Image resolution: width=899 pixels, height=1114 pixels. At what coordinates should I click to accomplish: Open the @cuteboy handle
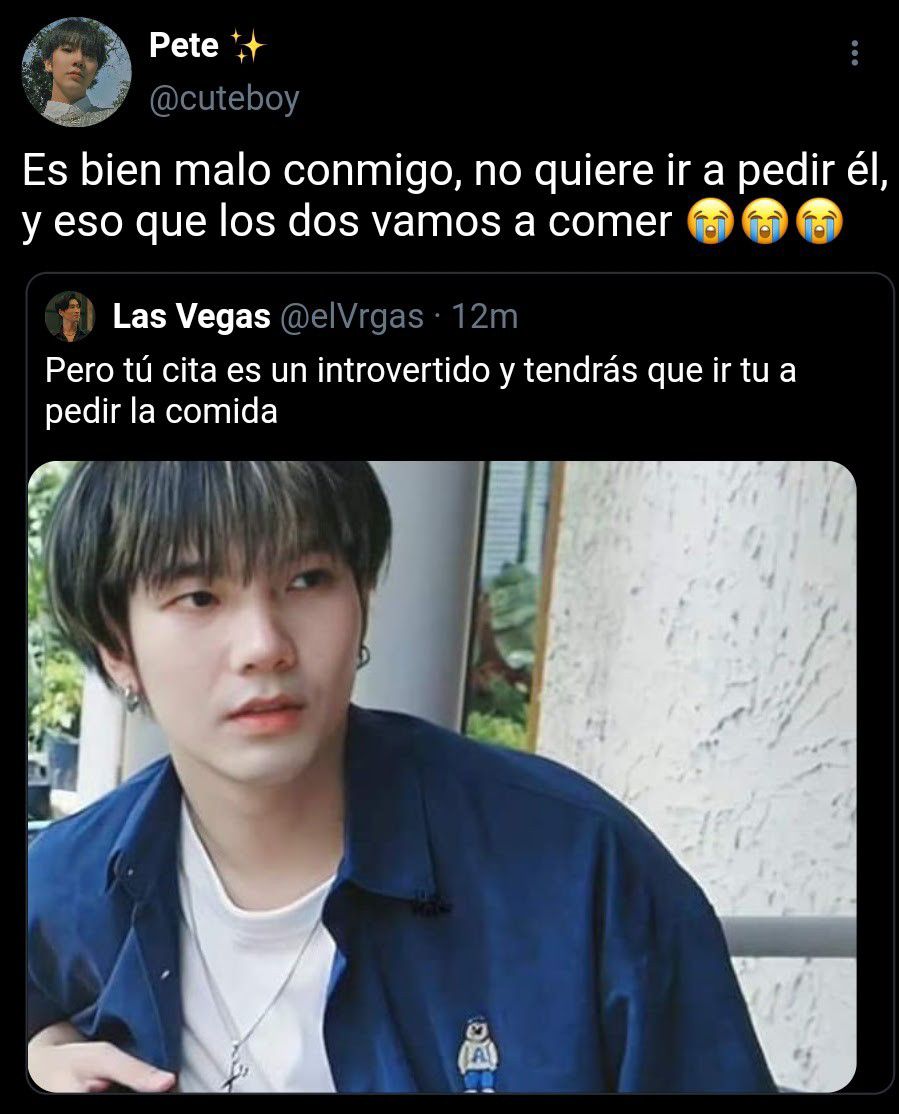point(224,98)
